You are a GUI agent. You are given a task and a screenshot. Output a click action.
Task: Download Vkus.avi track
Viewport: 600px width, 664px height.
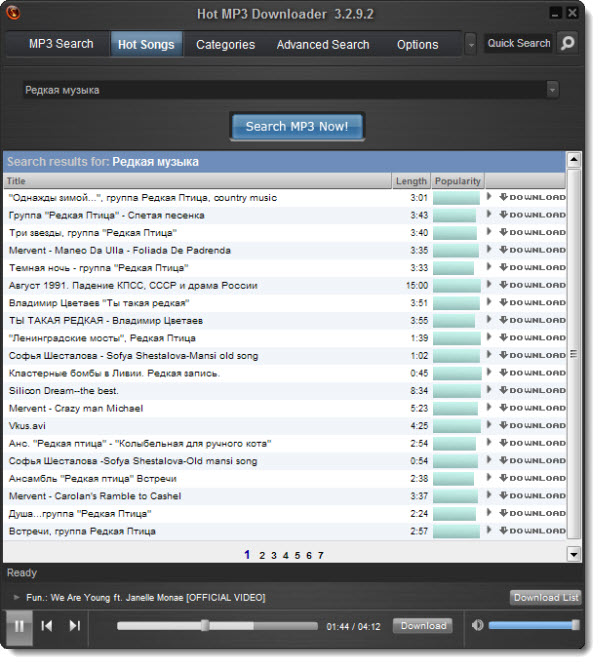(x=532, y=426)
